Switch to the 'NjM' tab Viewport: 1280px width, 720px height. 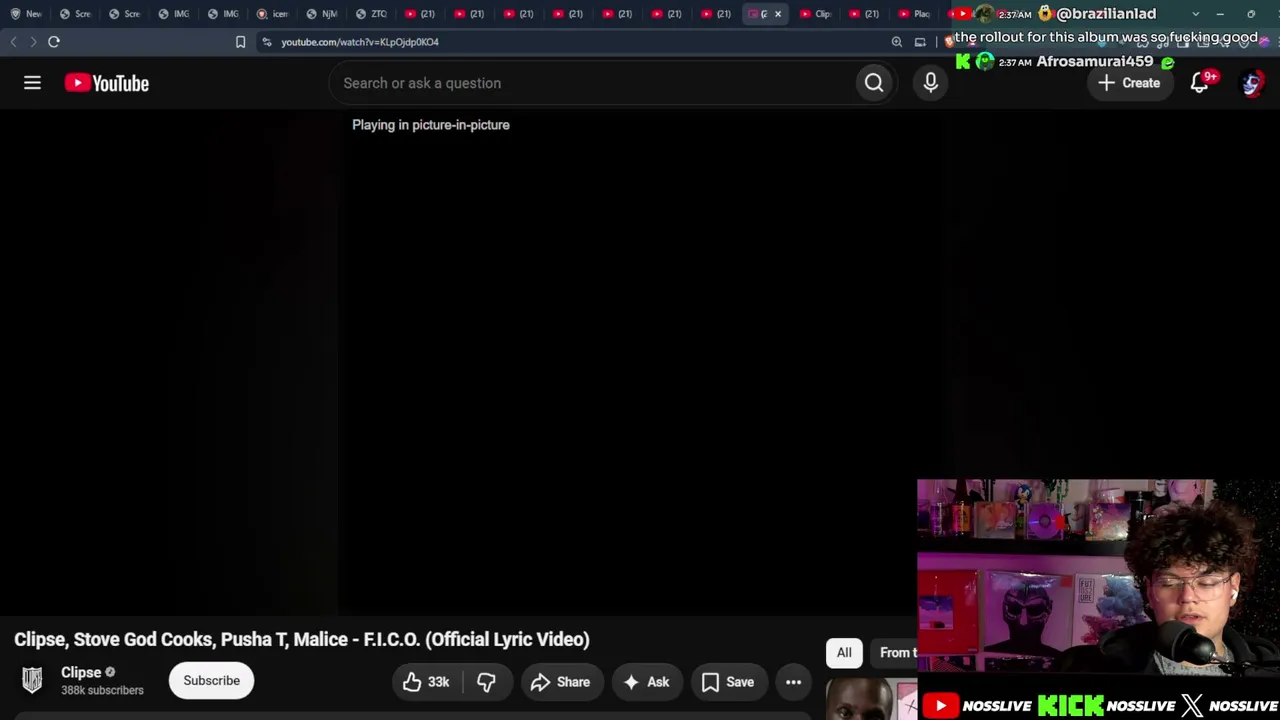(x=322, y=14)
